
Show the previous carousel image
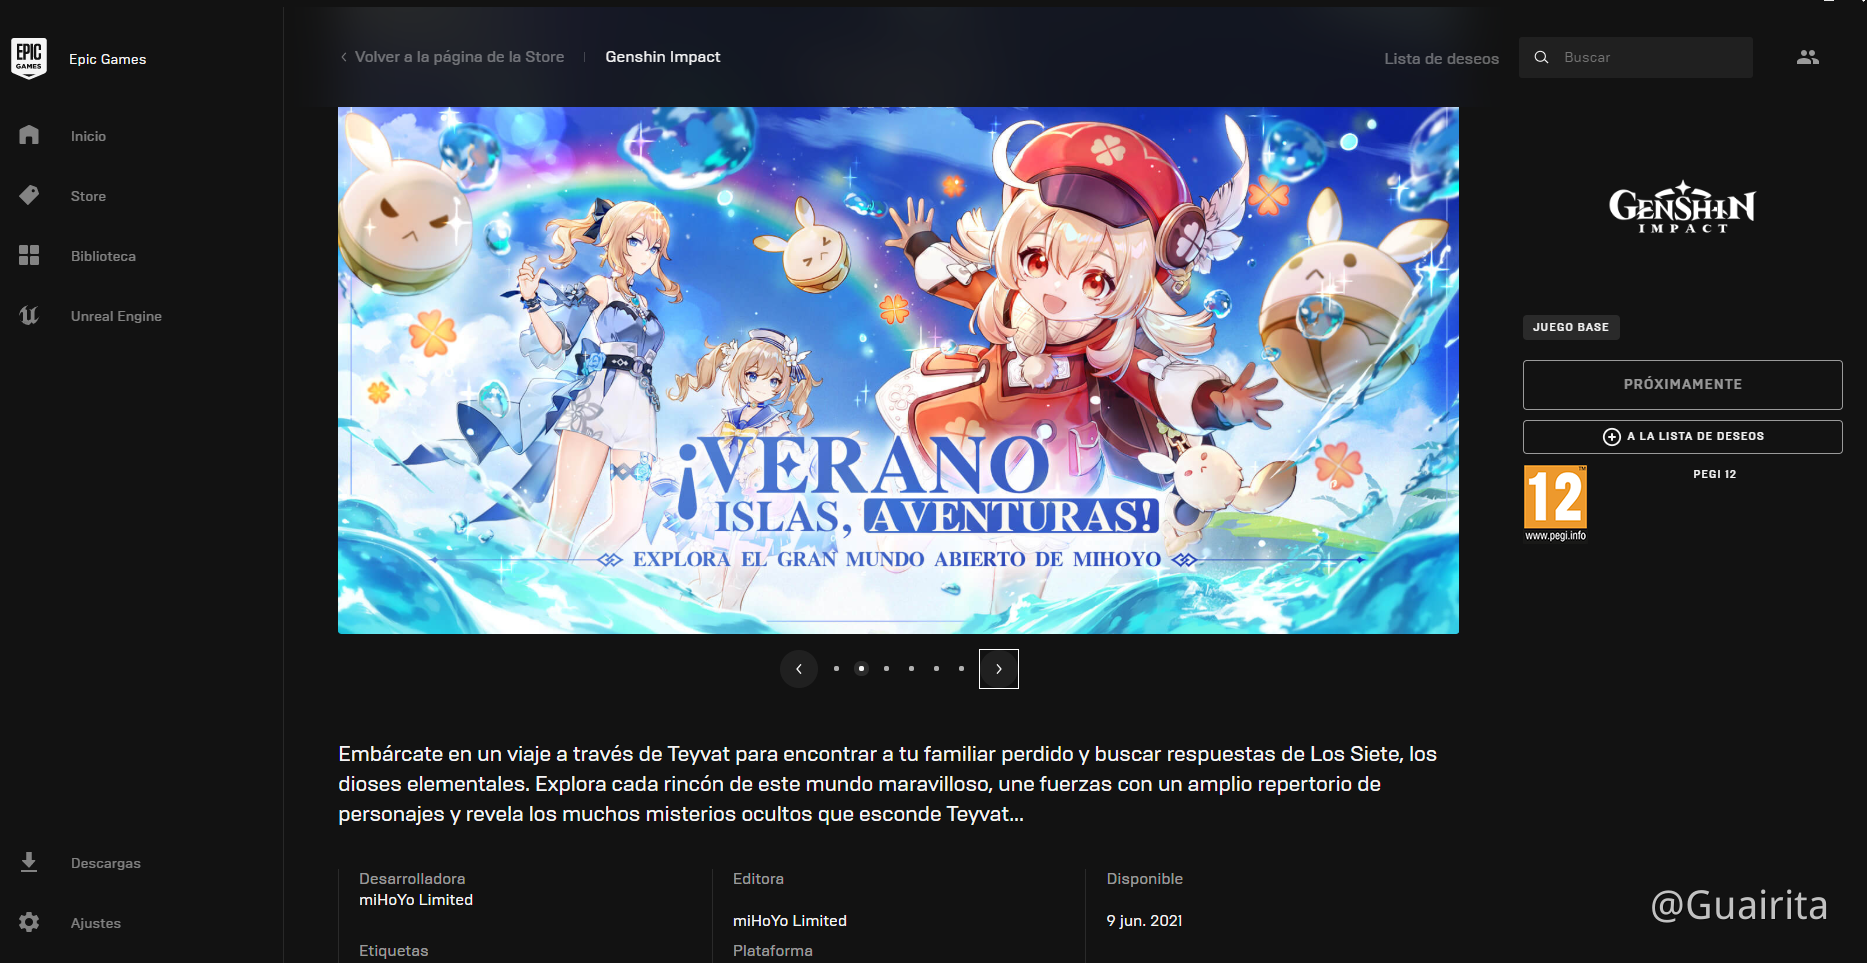tap(799, 669)
